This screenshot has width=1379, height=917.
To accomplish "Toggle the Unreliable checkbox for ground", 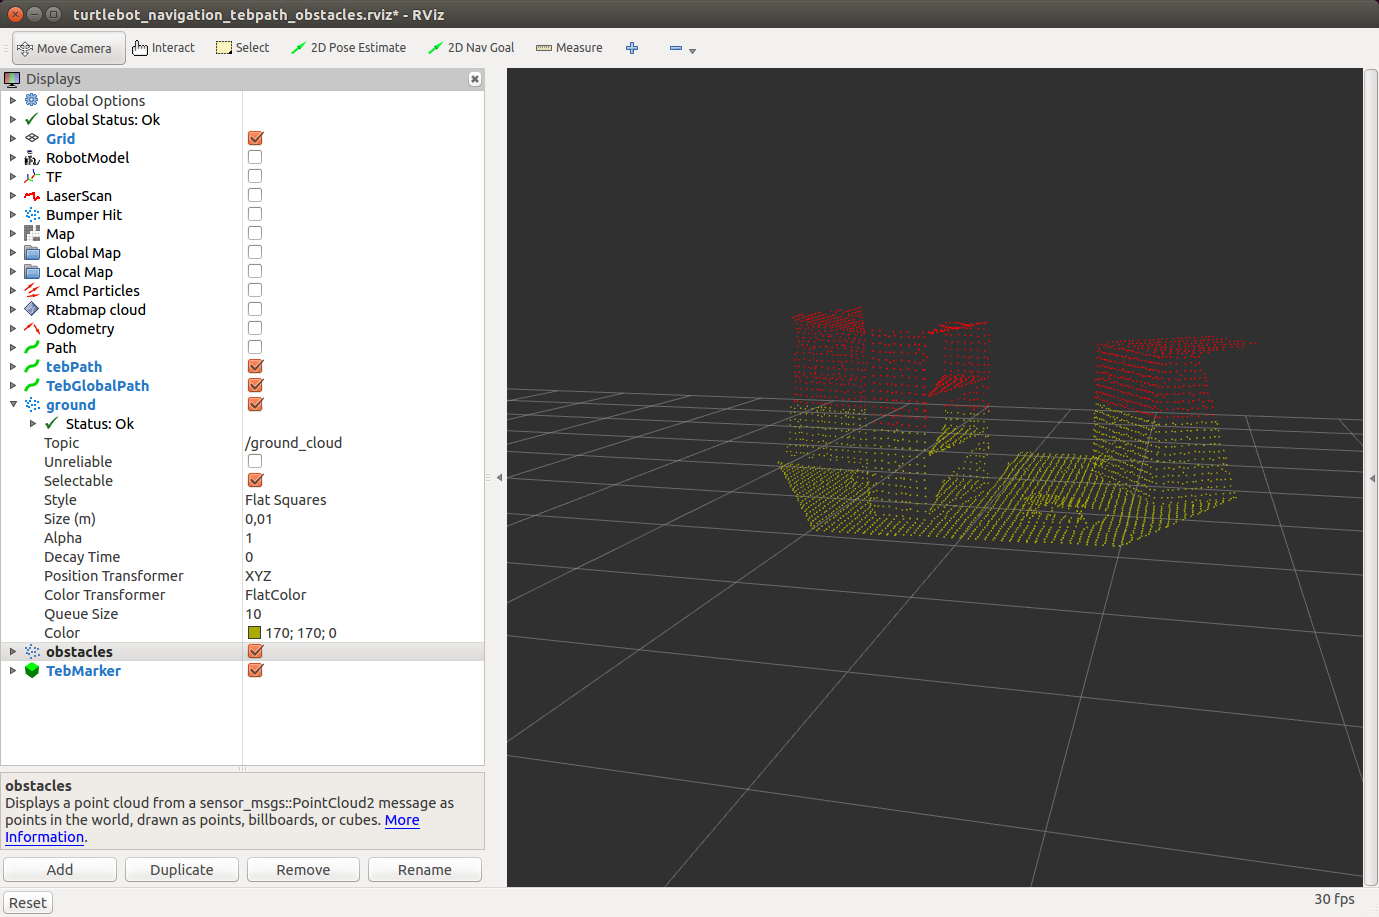I will pos(255,461).
